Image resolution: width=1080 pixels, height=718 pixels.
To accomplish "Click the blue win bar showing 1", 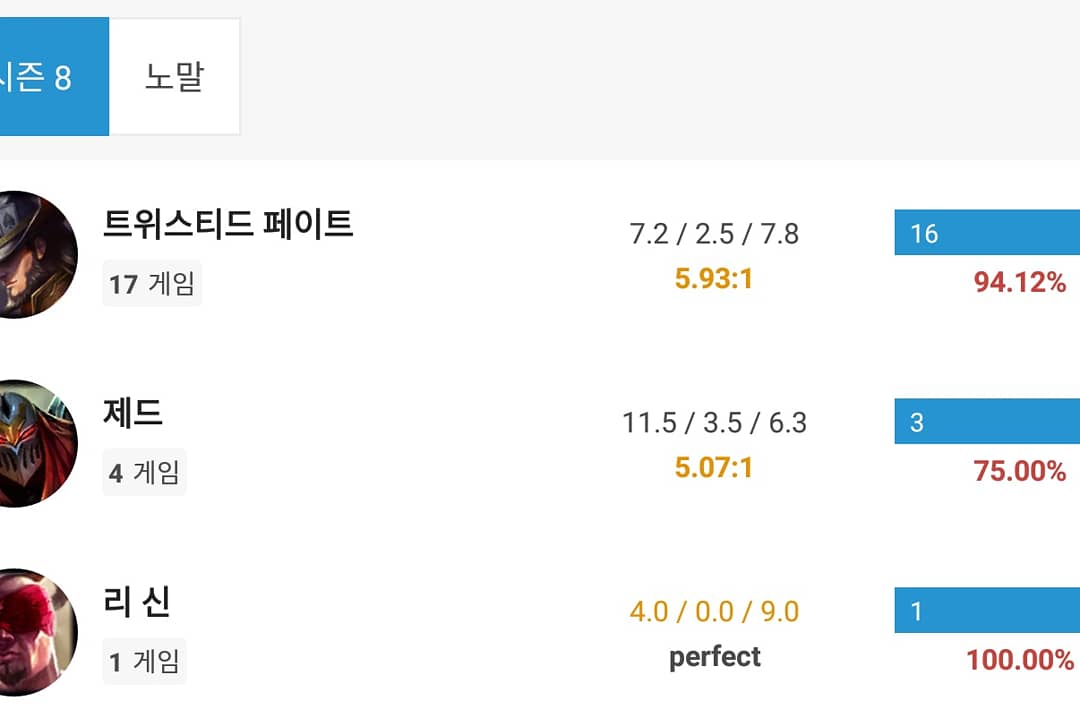I will (x=986, y=611).
